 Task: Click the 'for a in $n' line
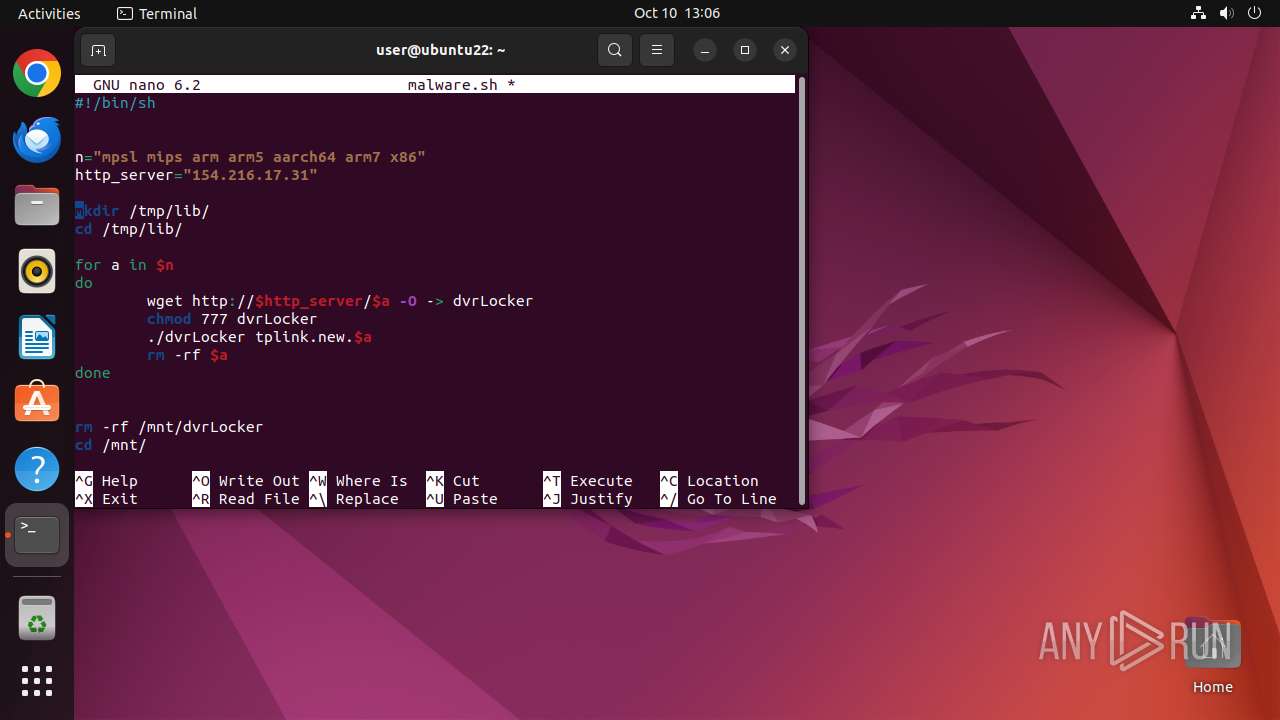(124, 265)
